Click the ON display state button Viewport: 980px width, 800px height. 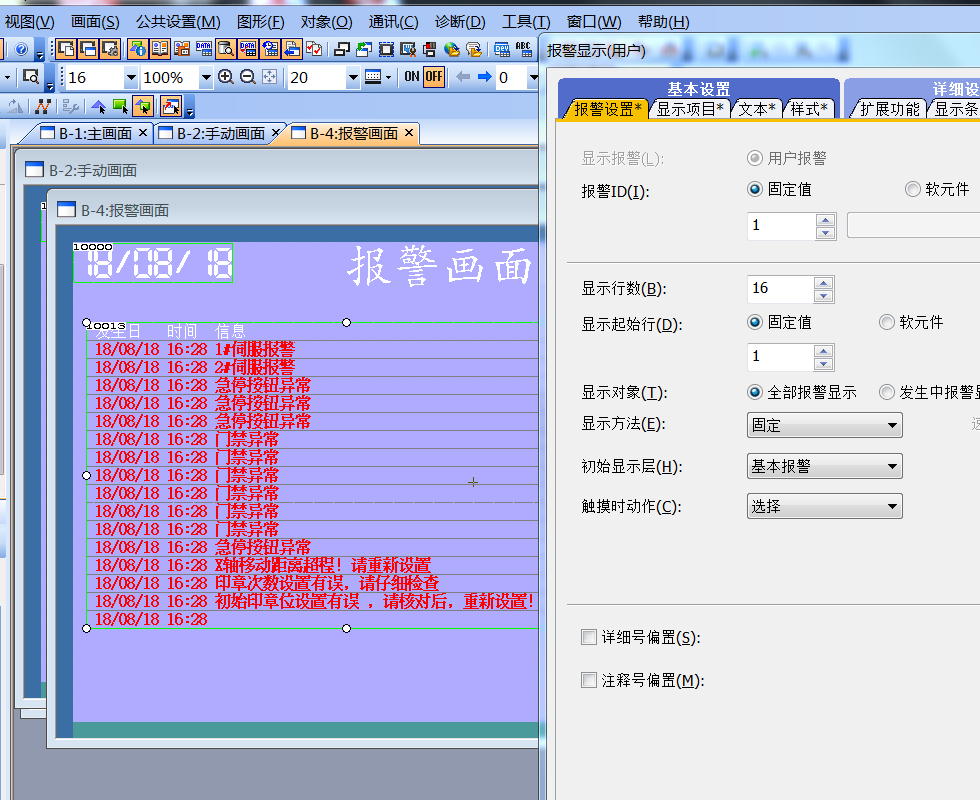[x=411, y=77]
